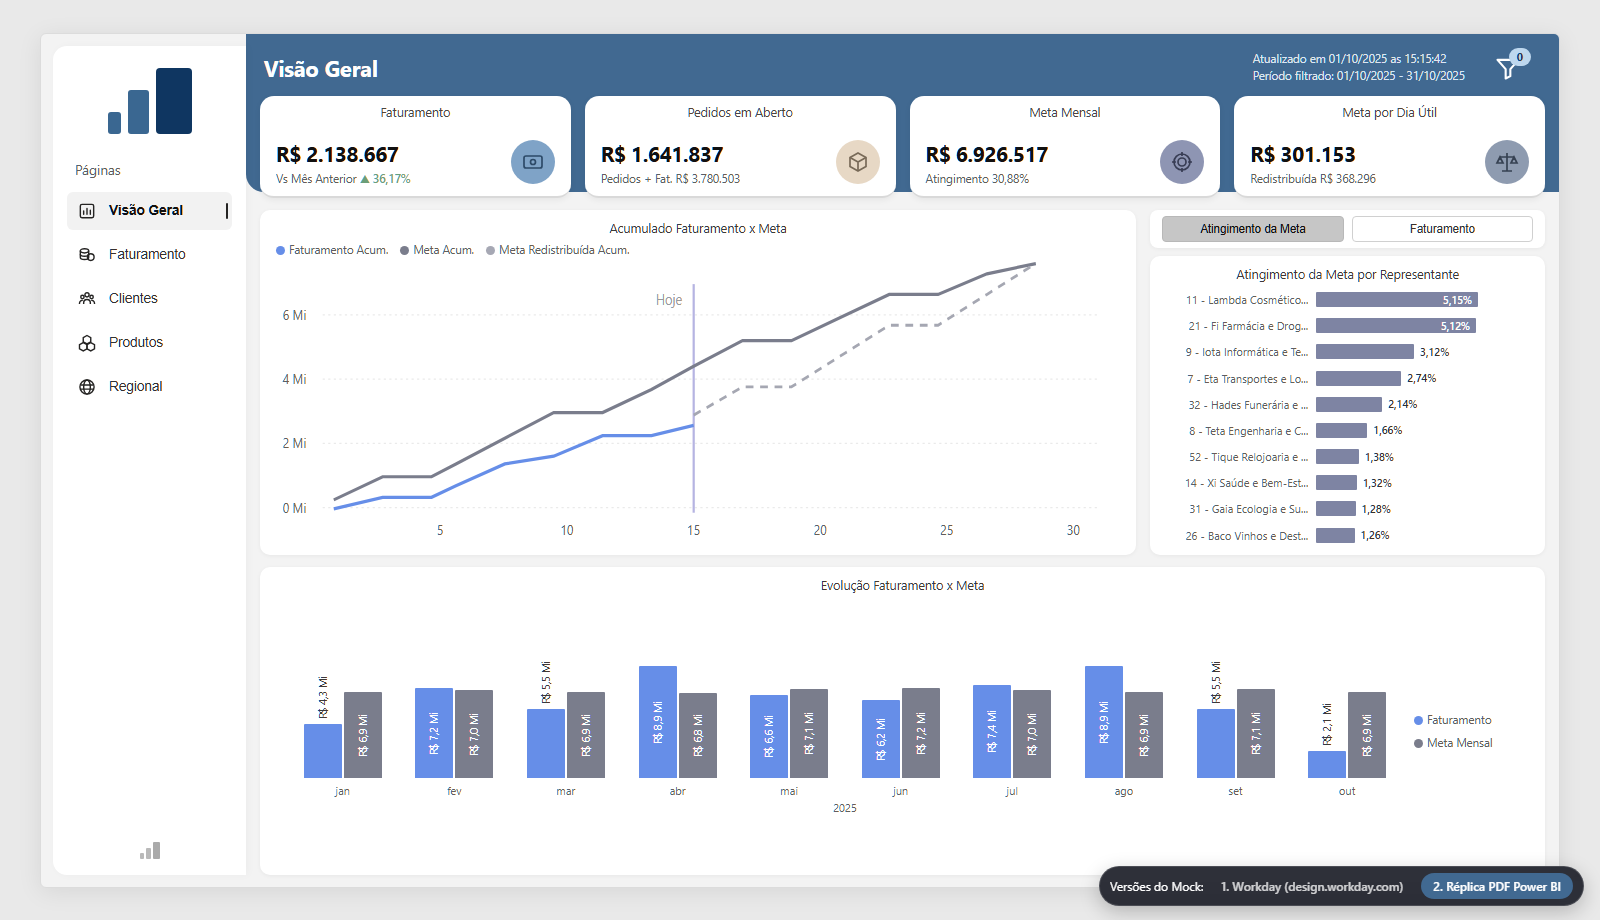Switch to the Faturamento tab above representative chart

pos(1442,229)
